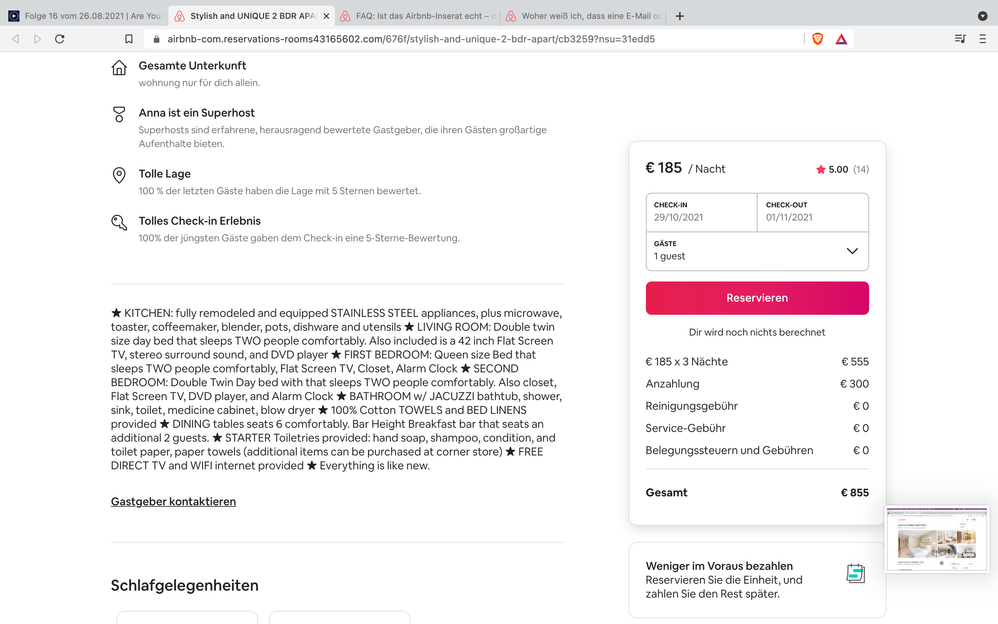Image resolution: width=998 pixels, height=624 pixels.
Task: Click the calendar icon next to Weniger im Voraus bezahlen
Action: point(855,572)
